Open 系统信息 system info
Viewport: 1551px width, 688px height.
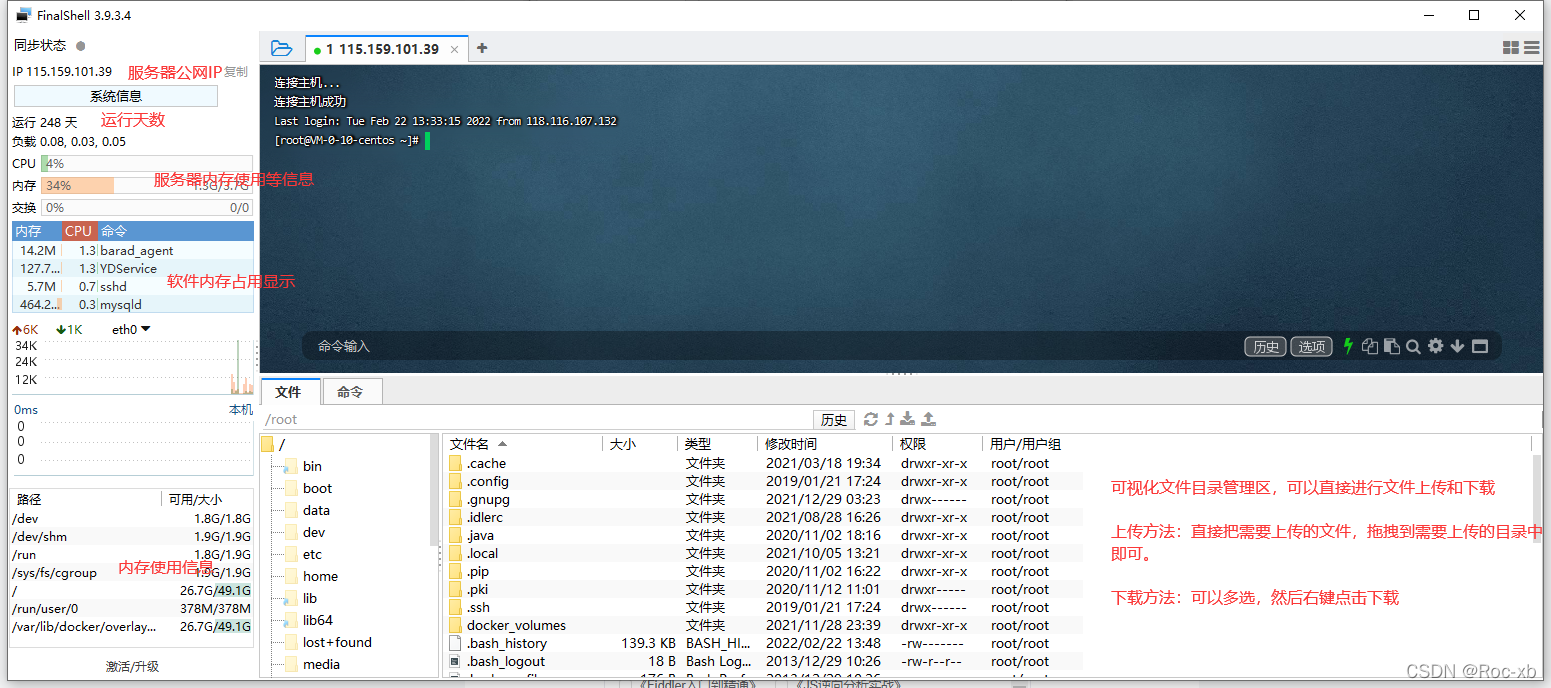(x=116, y=96)
